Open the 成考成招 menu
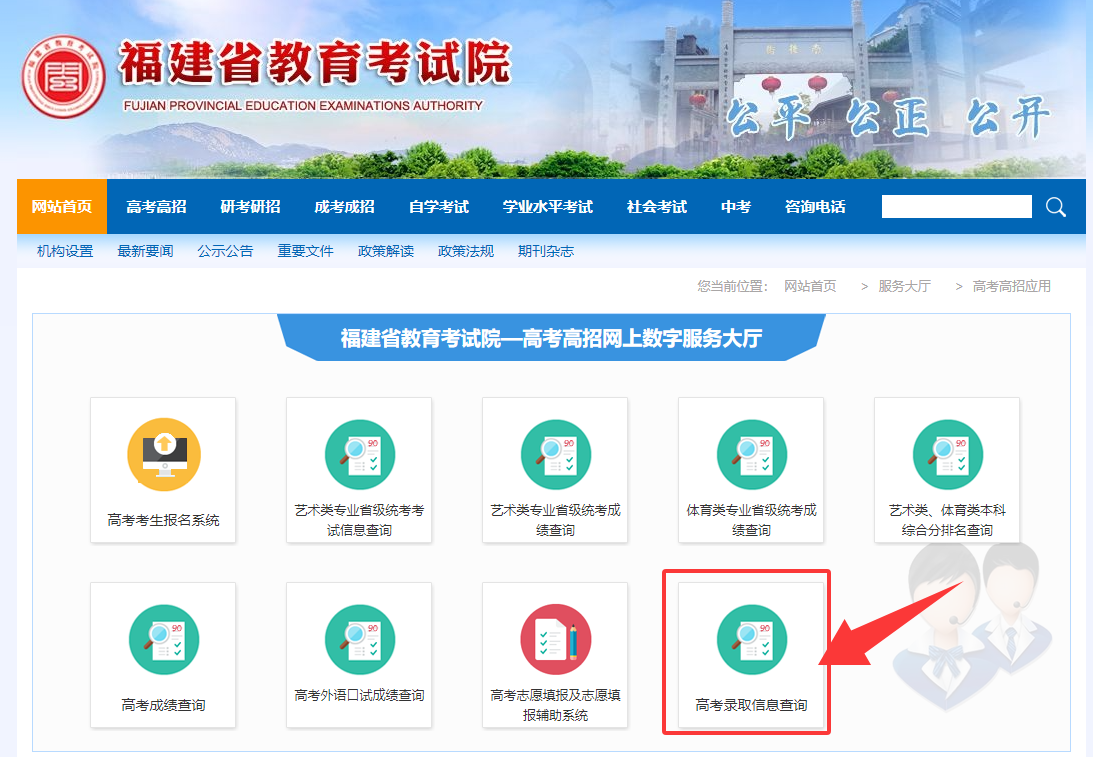 pos(344,206)
